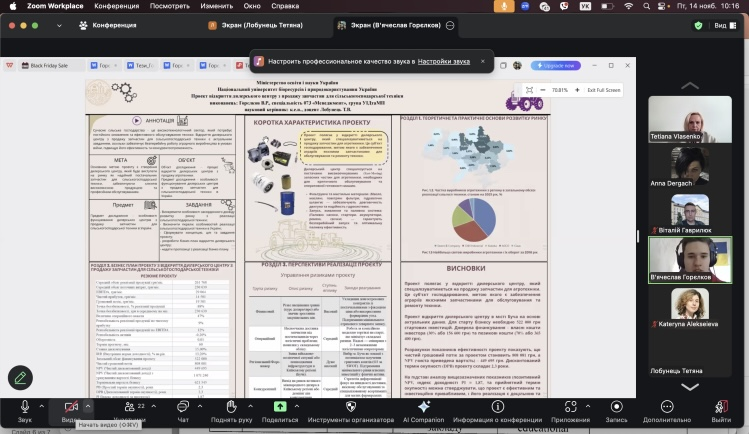749x434 pixels.
Task: Start recording with Запись button
Action: pos(616,407)
